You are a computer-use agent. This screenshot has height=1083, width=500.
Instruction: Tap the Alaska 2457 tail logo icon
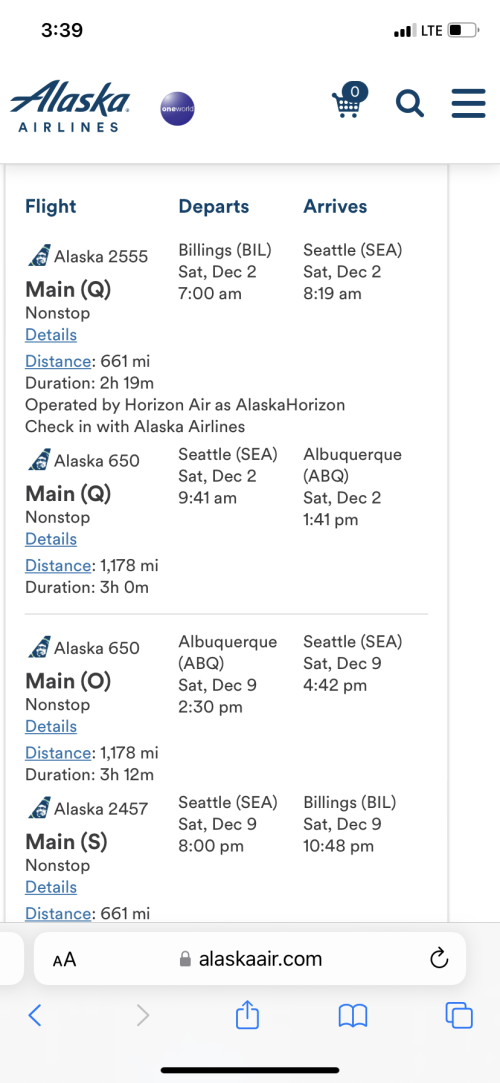coord(39,807)
